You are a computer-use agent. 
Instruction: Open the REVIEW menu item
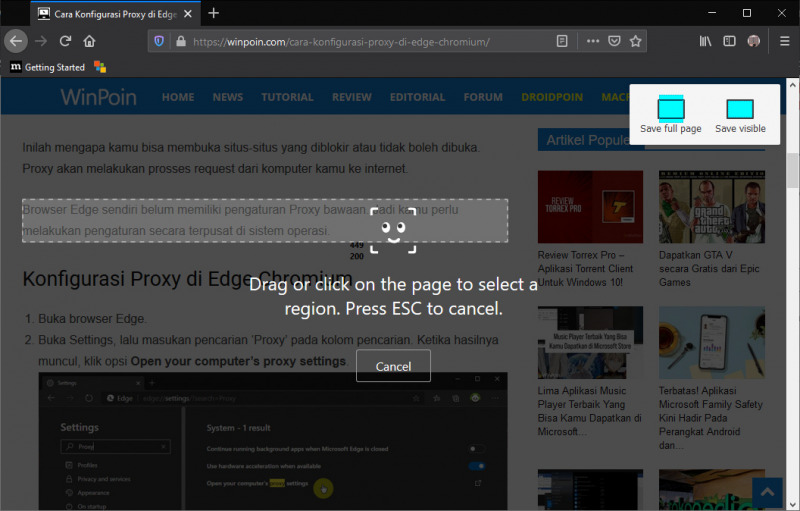click(352, 97)
